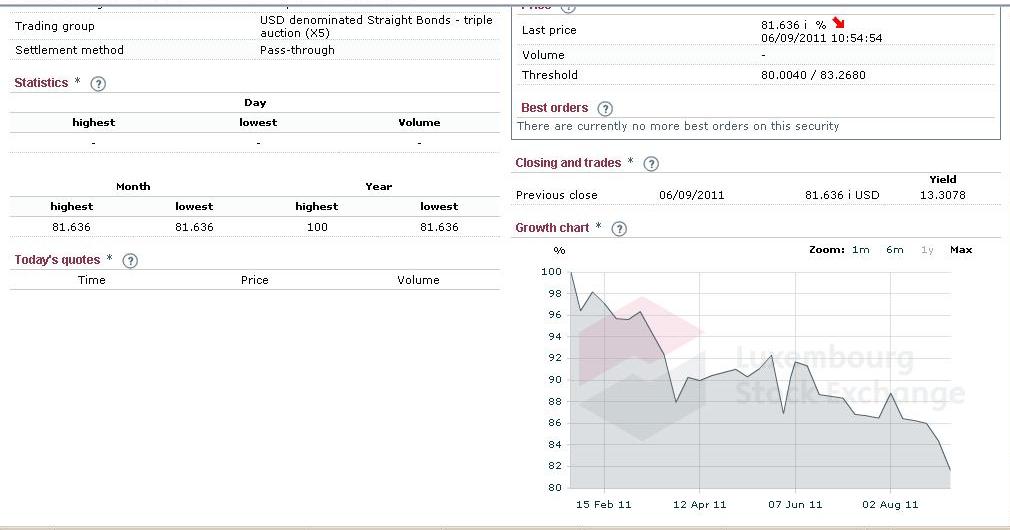Screen dimensions: 1010x530
Task: Switch chart zoom to 6m
Action: click(x=894, y=250)
